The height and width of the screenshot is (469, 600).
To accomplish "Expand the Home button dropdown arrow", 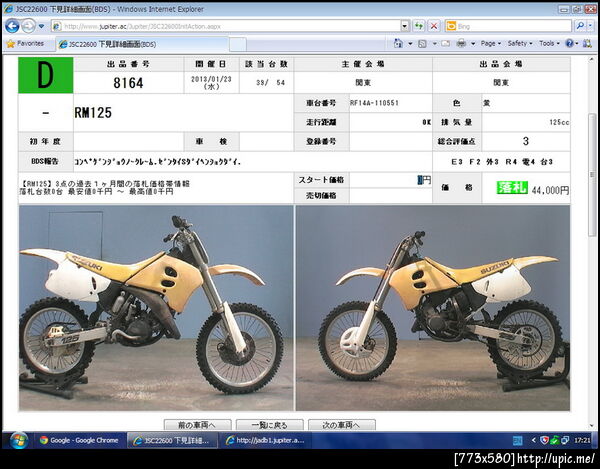I will (410, 44).
